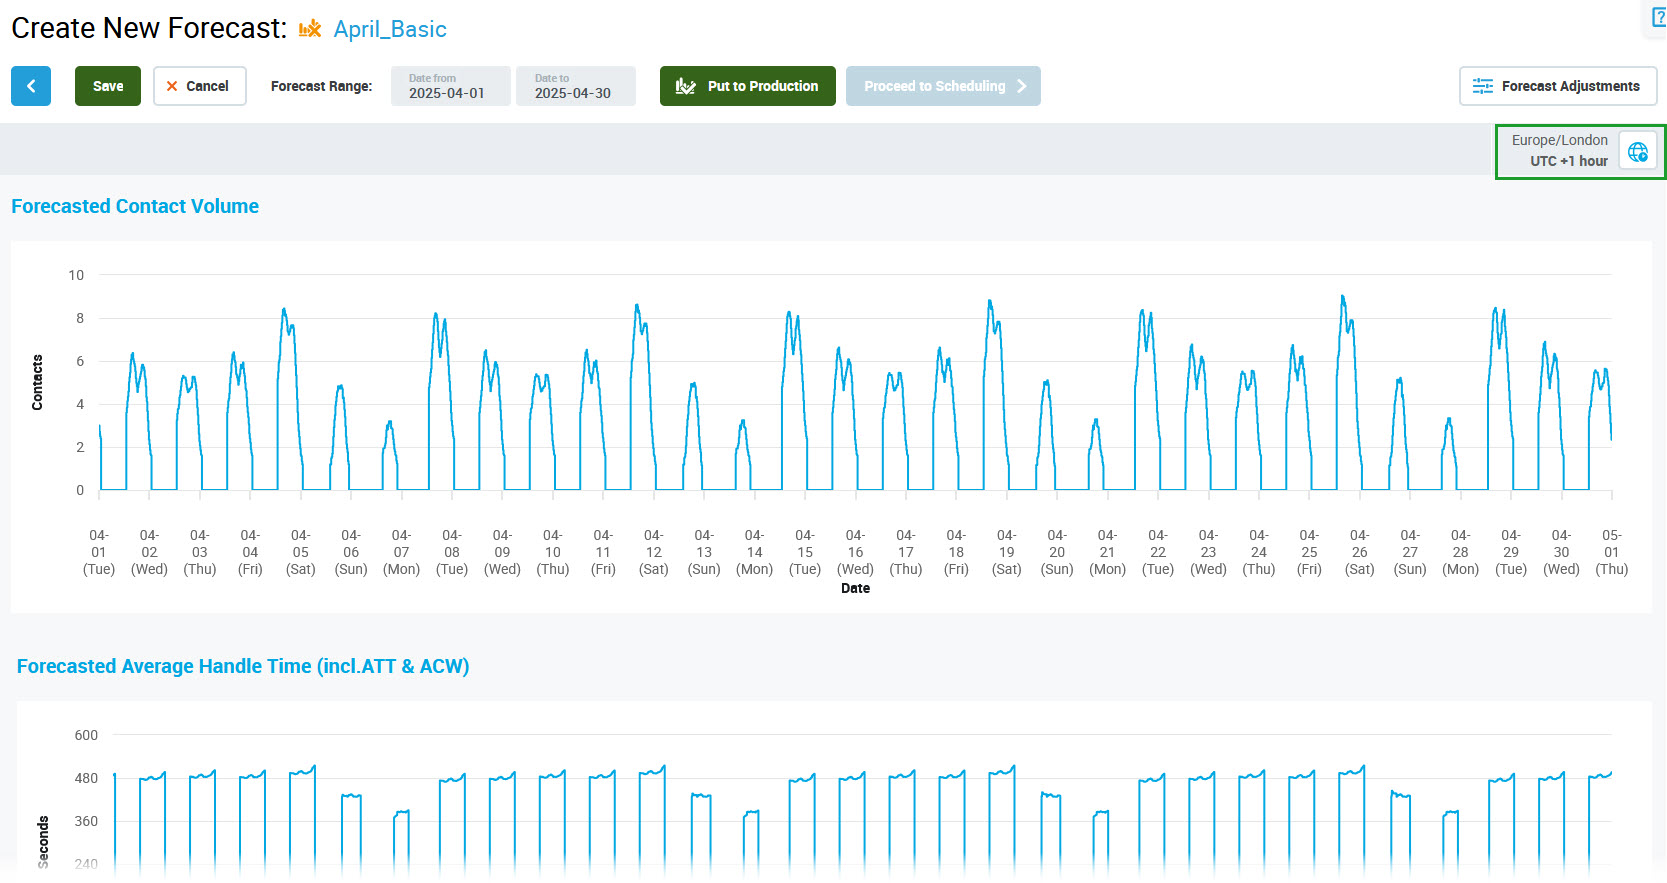Click the 04-26 (Sat) peak in Contact Volume chart
The height and width of the screenshot is (883, 1667).
pyautogui.click(x=1343, y=298)
